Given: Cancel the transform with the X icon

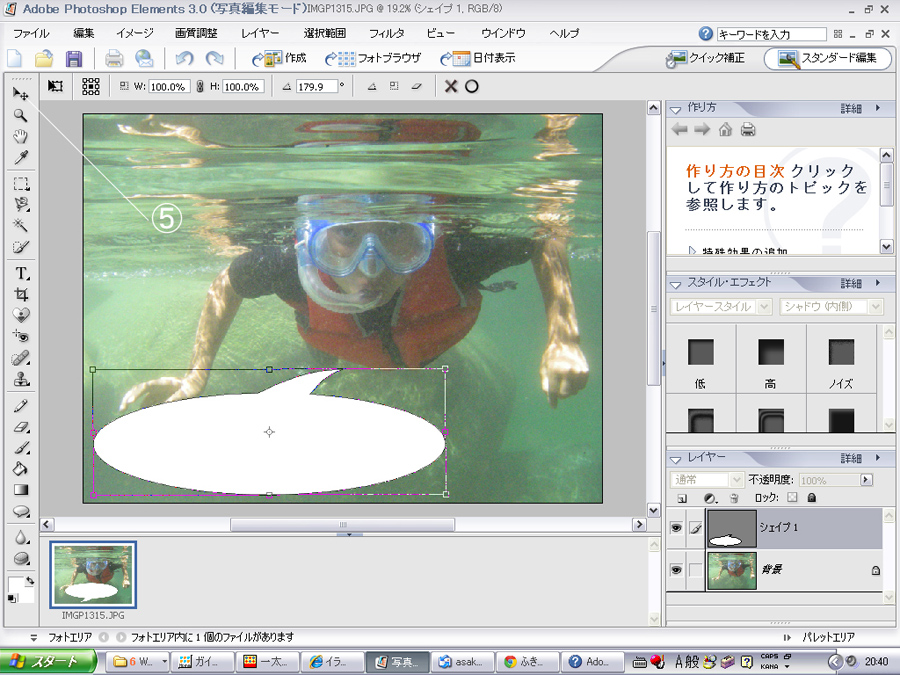Looking at the screenshot, I should tap(451, 86).
